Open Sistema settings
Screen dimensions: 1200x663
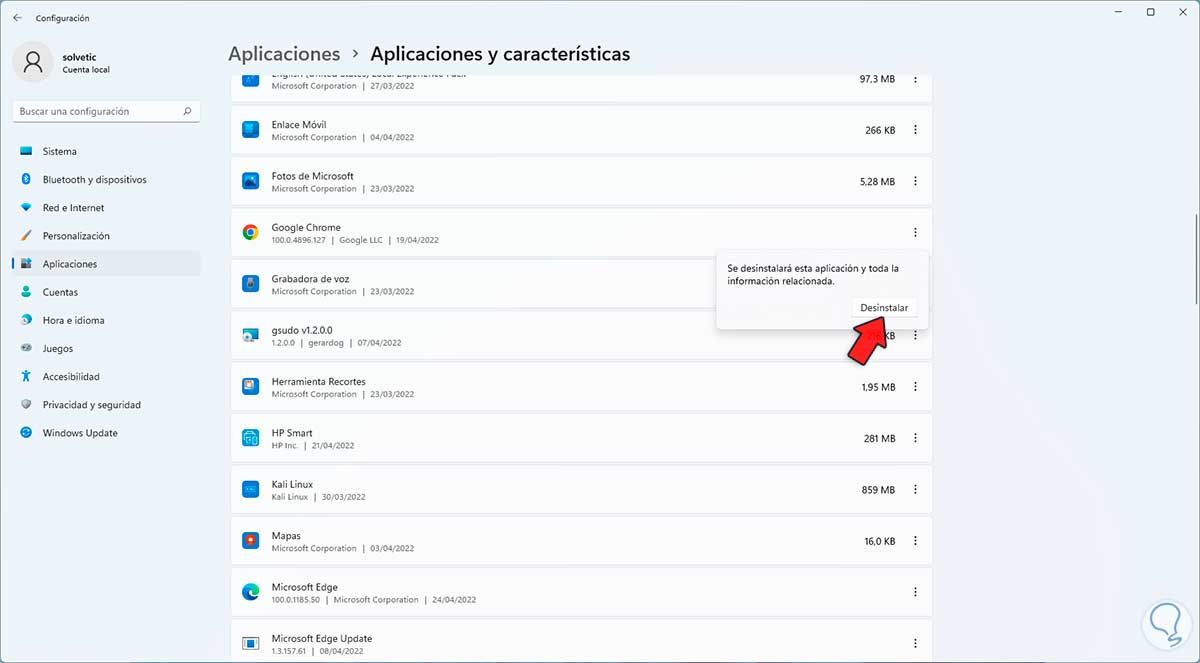pos(106,152)
